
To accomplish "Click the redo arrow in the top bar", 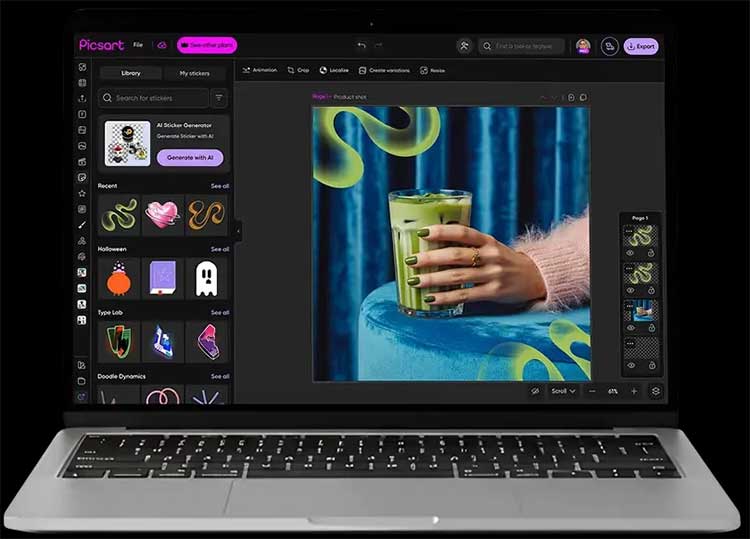I will coord(378,45).
